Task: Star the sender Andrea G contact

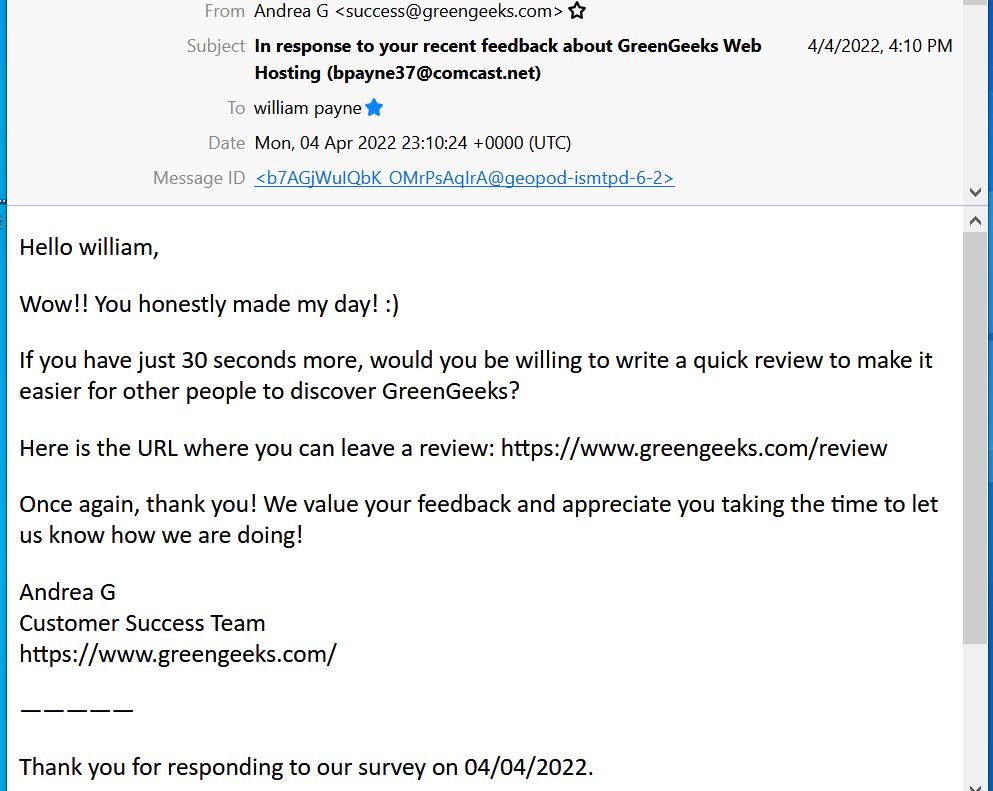Action: point(577,11)
